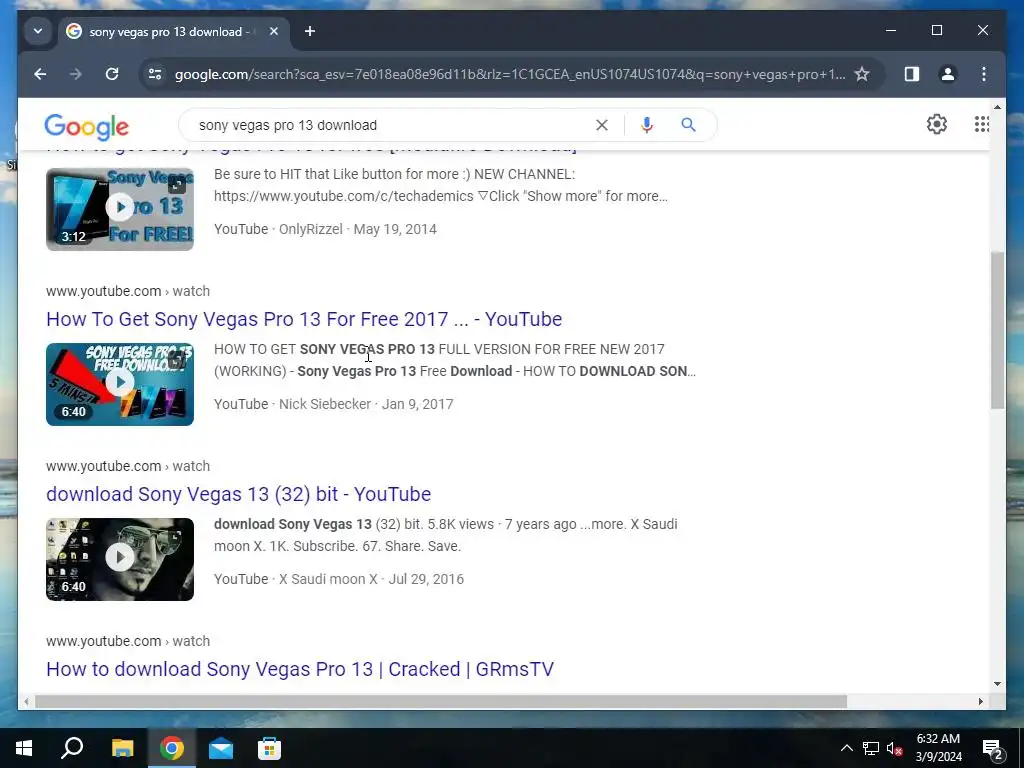Open a new tab with plus button
This screenshot has height=768, width=1024.
click(310, 31)
